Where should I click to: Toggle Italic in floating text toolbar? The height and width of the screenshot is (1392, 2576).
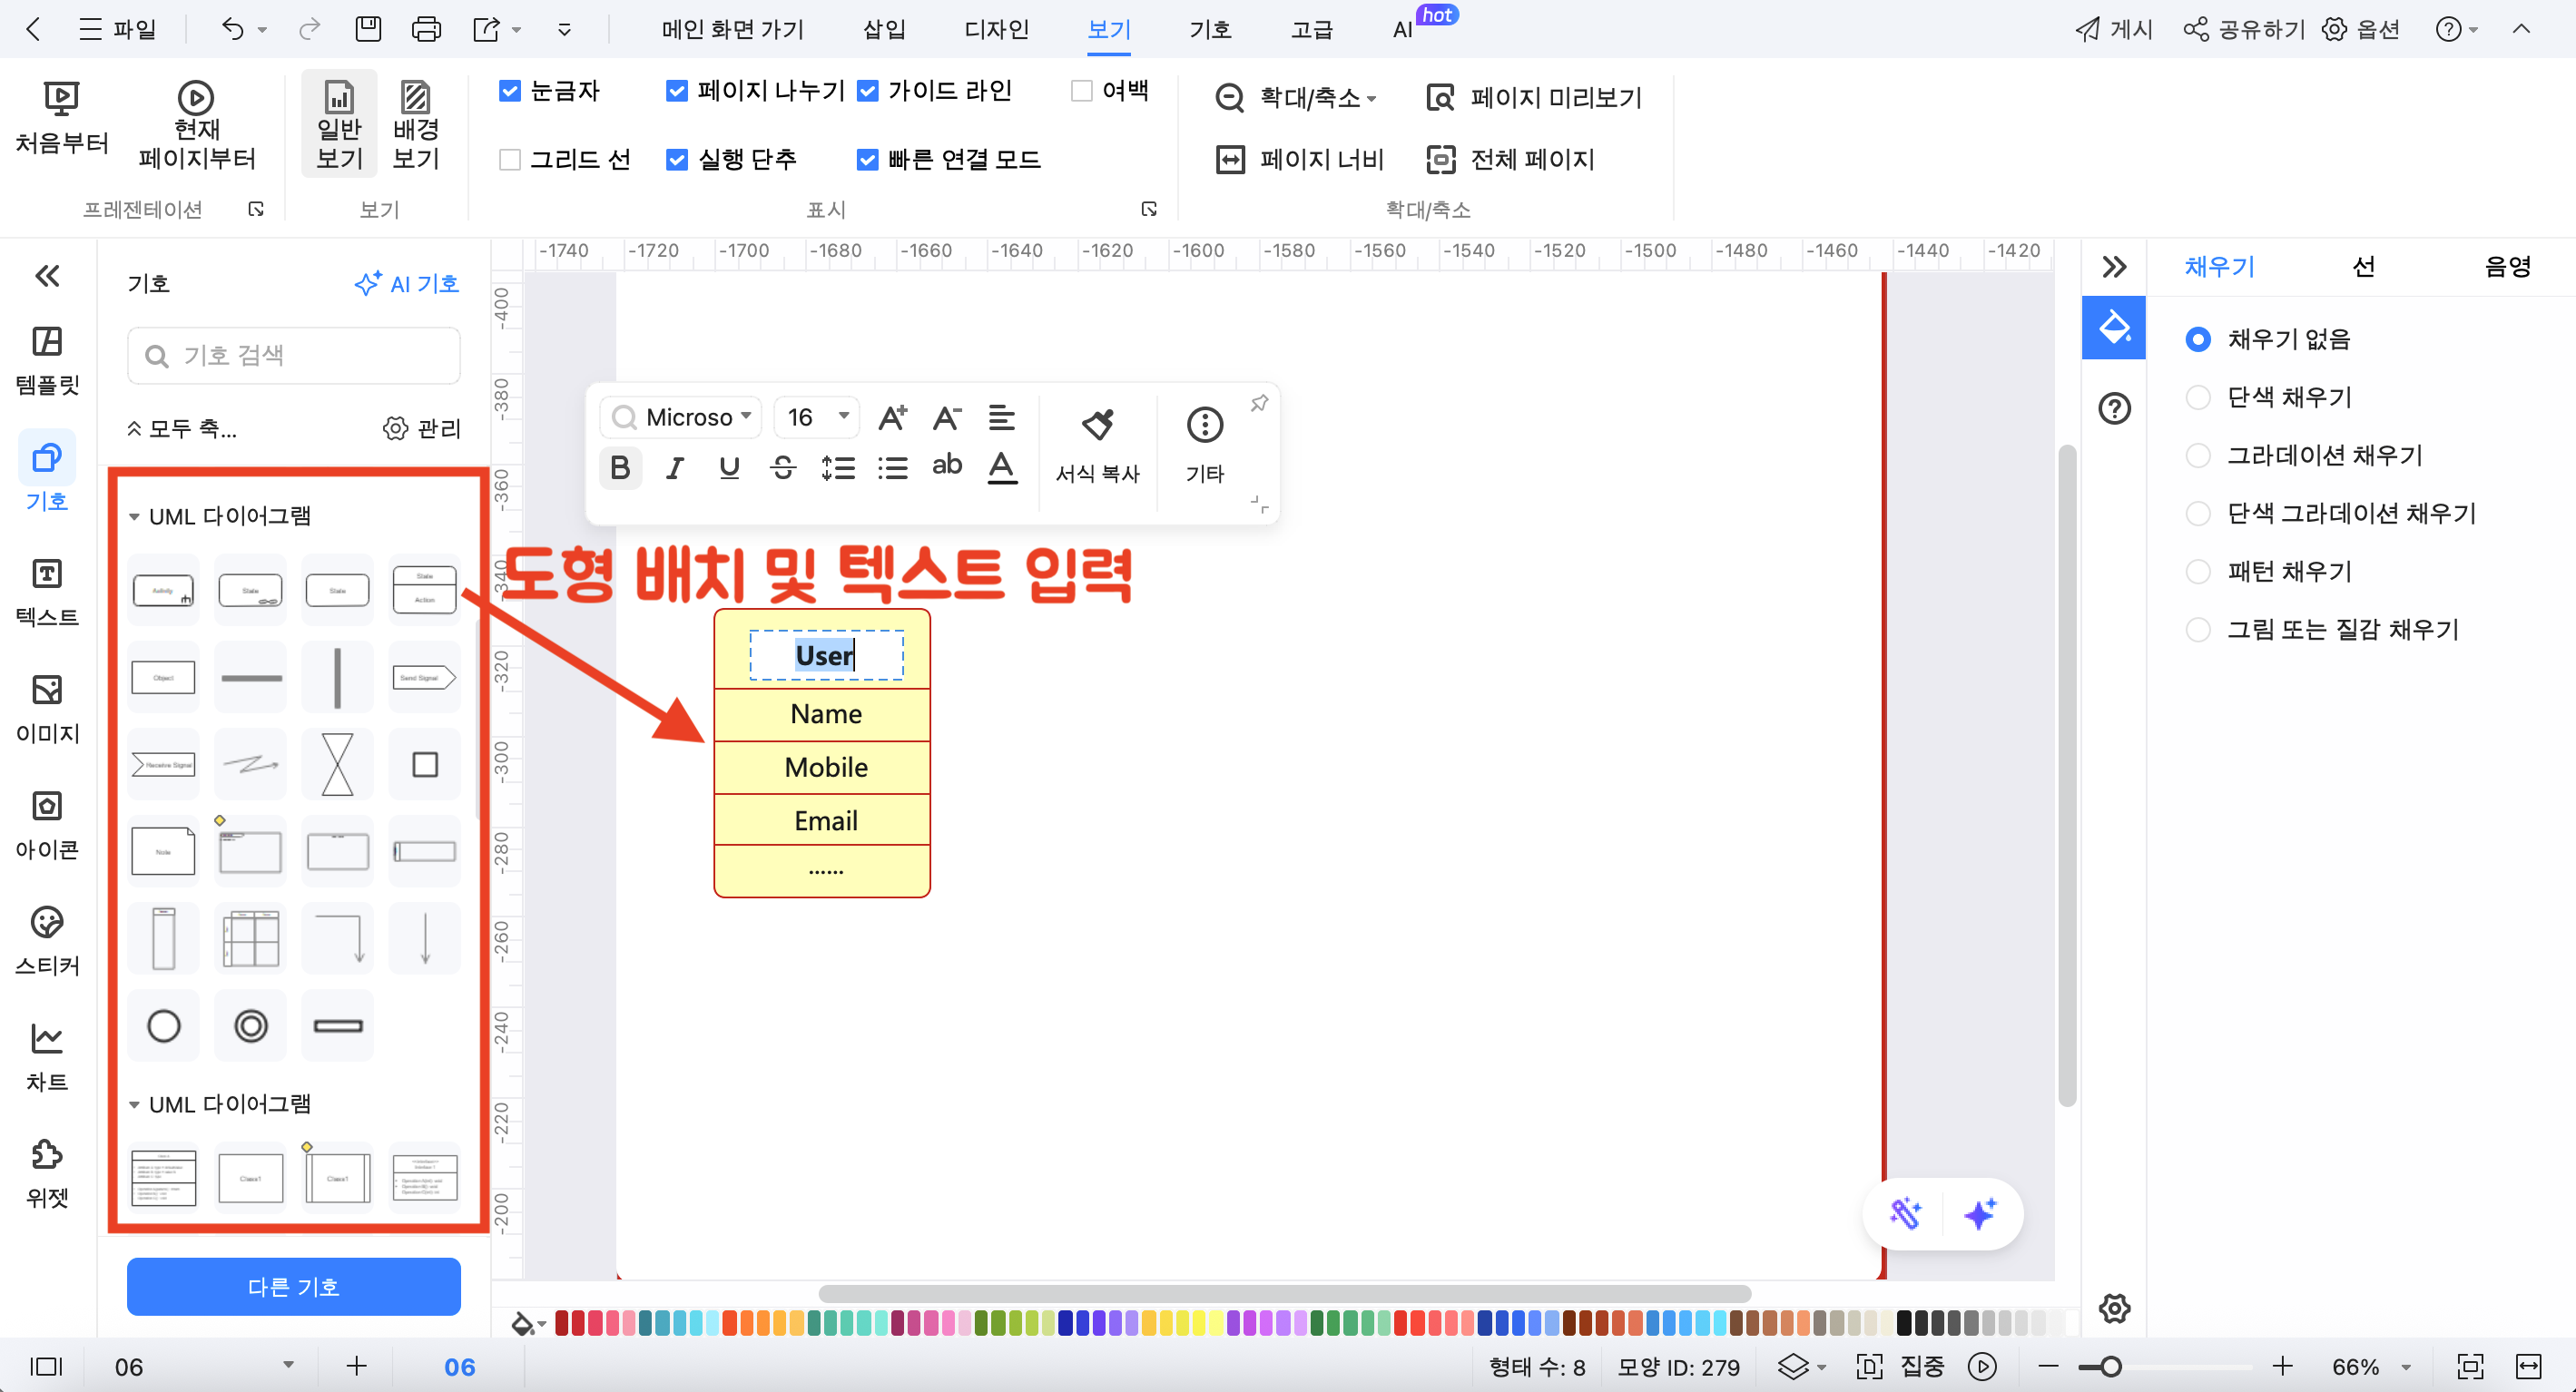pos(675,467)
